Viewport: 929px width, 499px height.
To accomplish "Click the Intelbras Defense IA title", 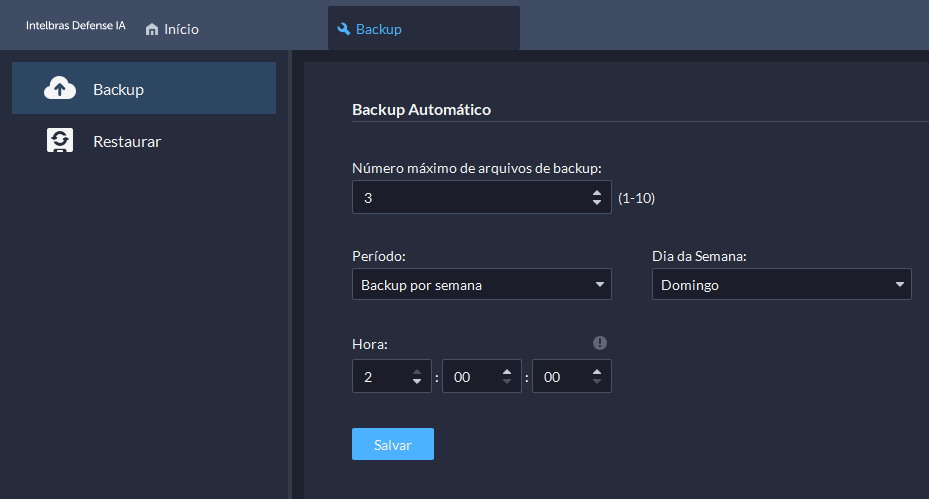I will point(76,25).
